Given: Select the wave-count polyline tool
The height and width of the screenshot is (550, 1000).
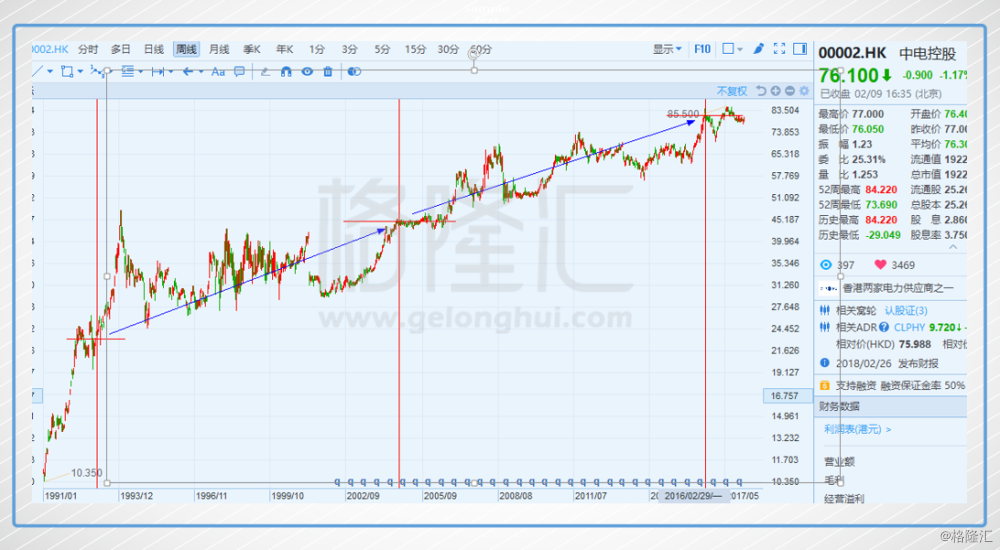Looking at the screenshot, I should pos(97,71).
